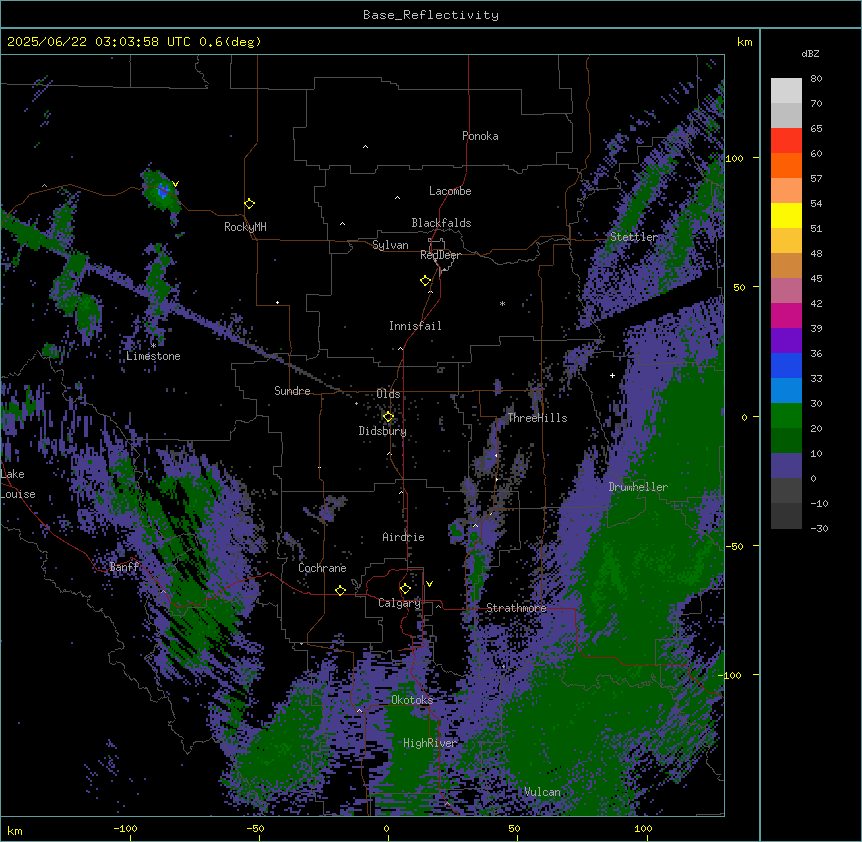Click the yellow diamond marker above Calgary label

click(x=405, y=589)
